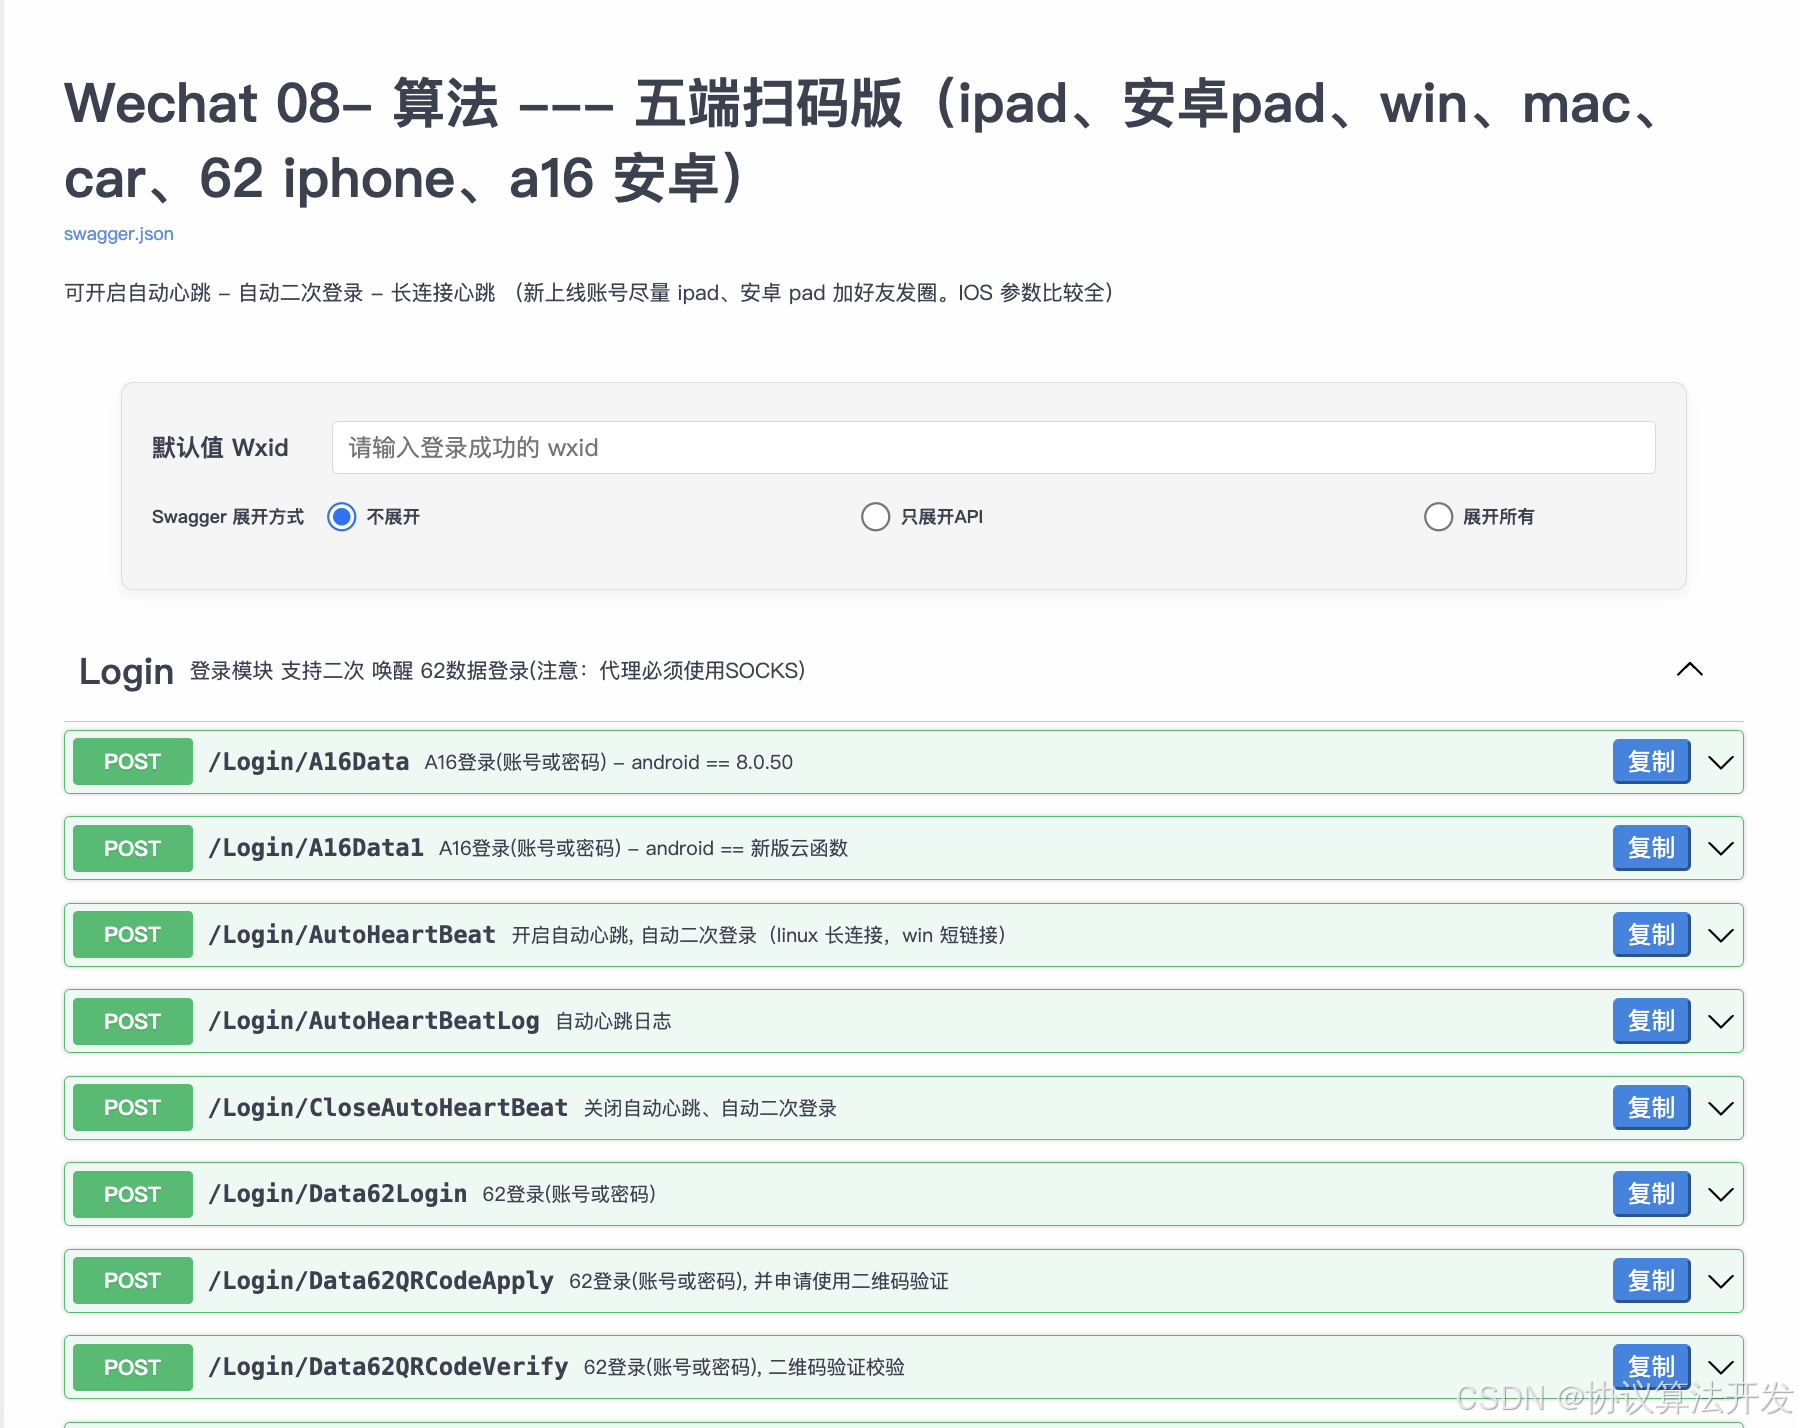Click the default Wxid input field
Screen dimensions: 1798x1428
point(993,447)
